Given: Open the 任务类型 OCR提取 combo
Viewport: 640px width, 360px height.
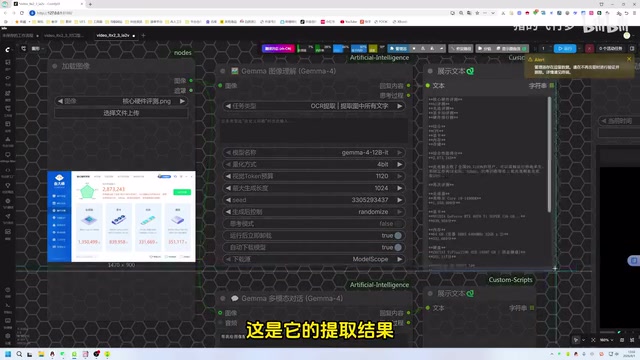Looking at the screenshot, I should coord(314,106).
